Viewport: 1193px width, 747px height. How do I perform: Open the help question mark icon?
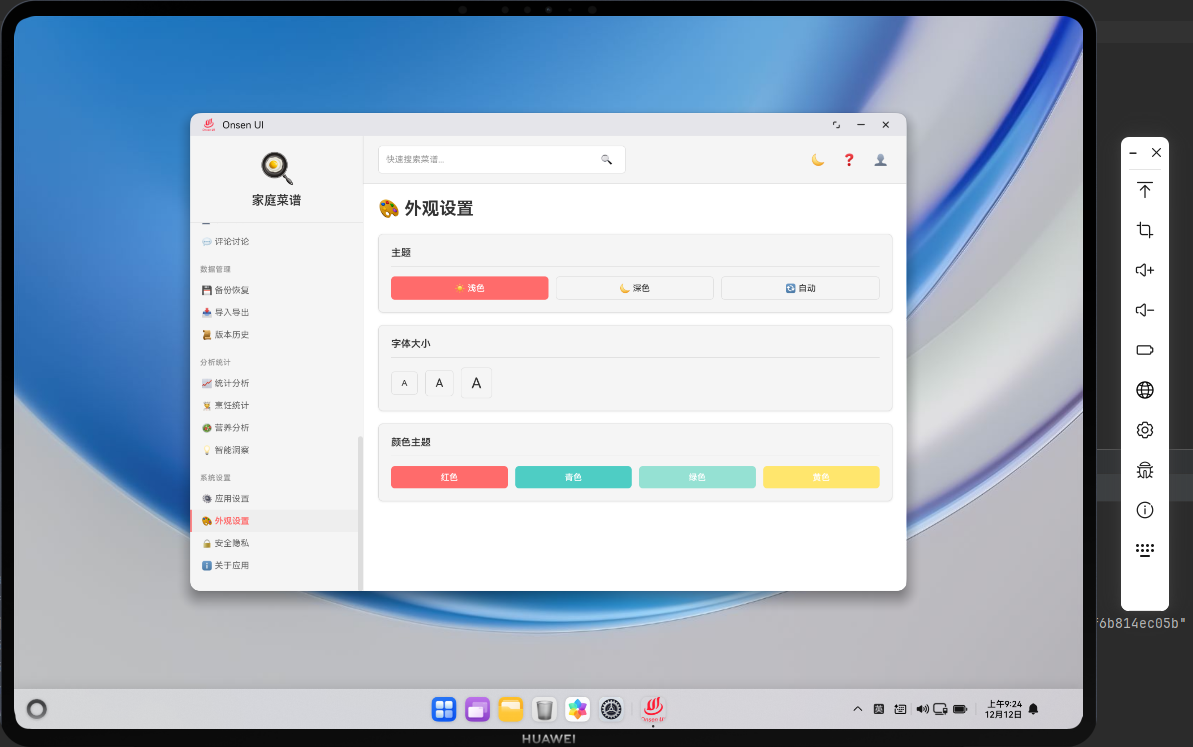(848, 159)
